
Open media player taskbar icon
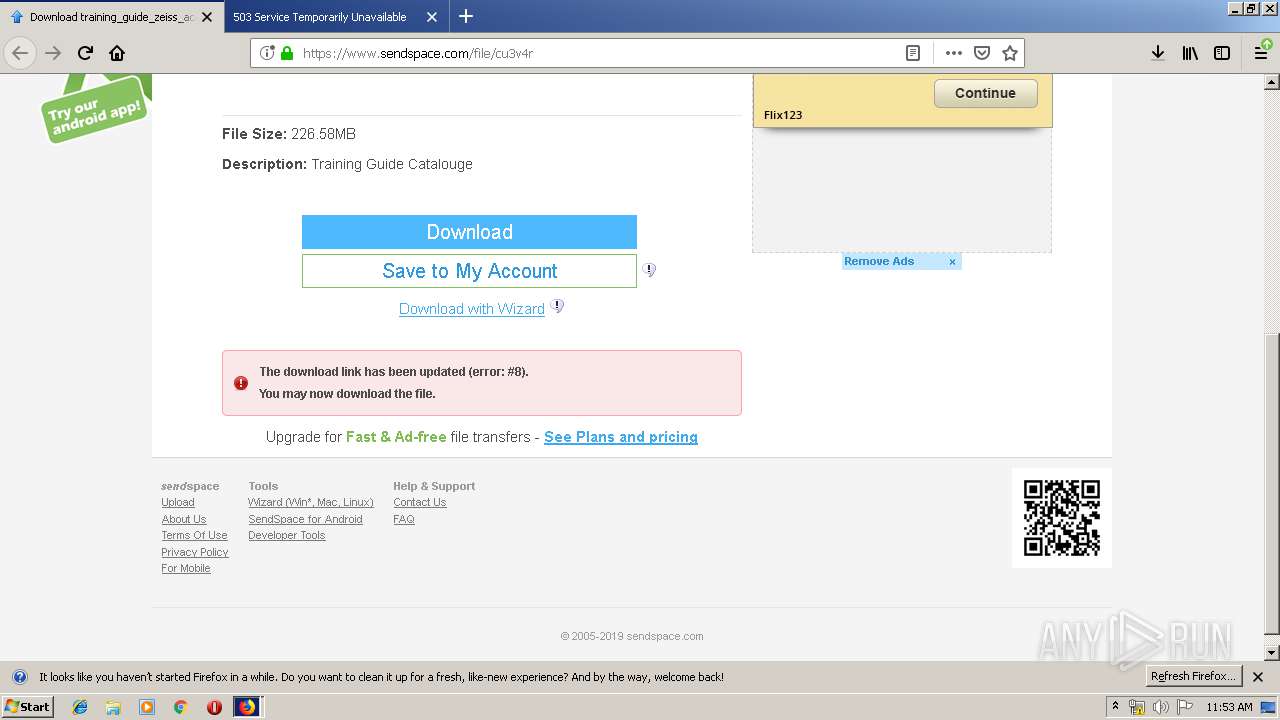coord(147,707)
